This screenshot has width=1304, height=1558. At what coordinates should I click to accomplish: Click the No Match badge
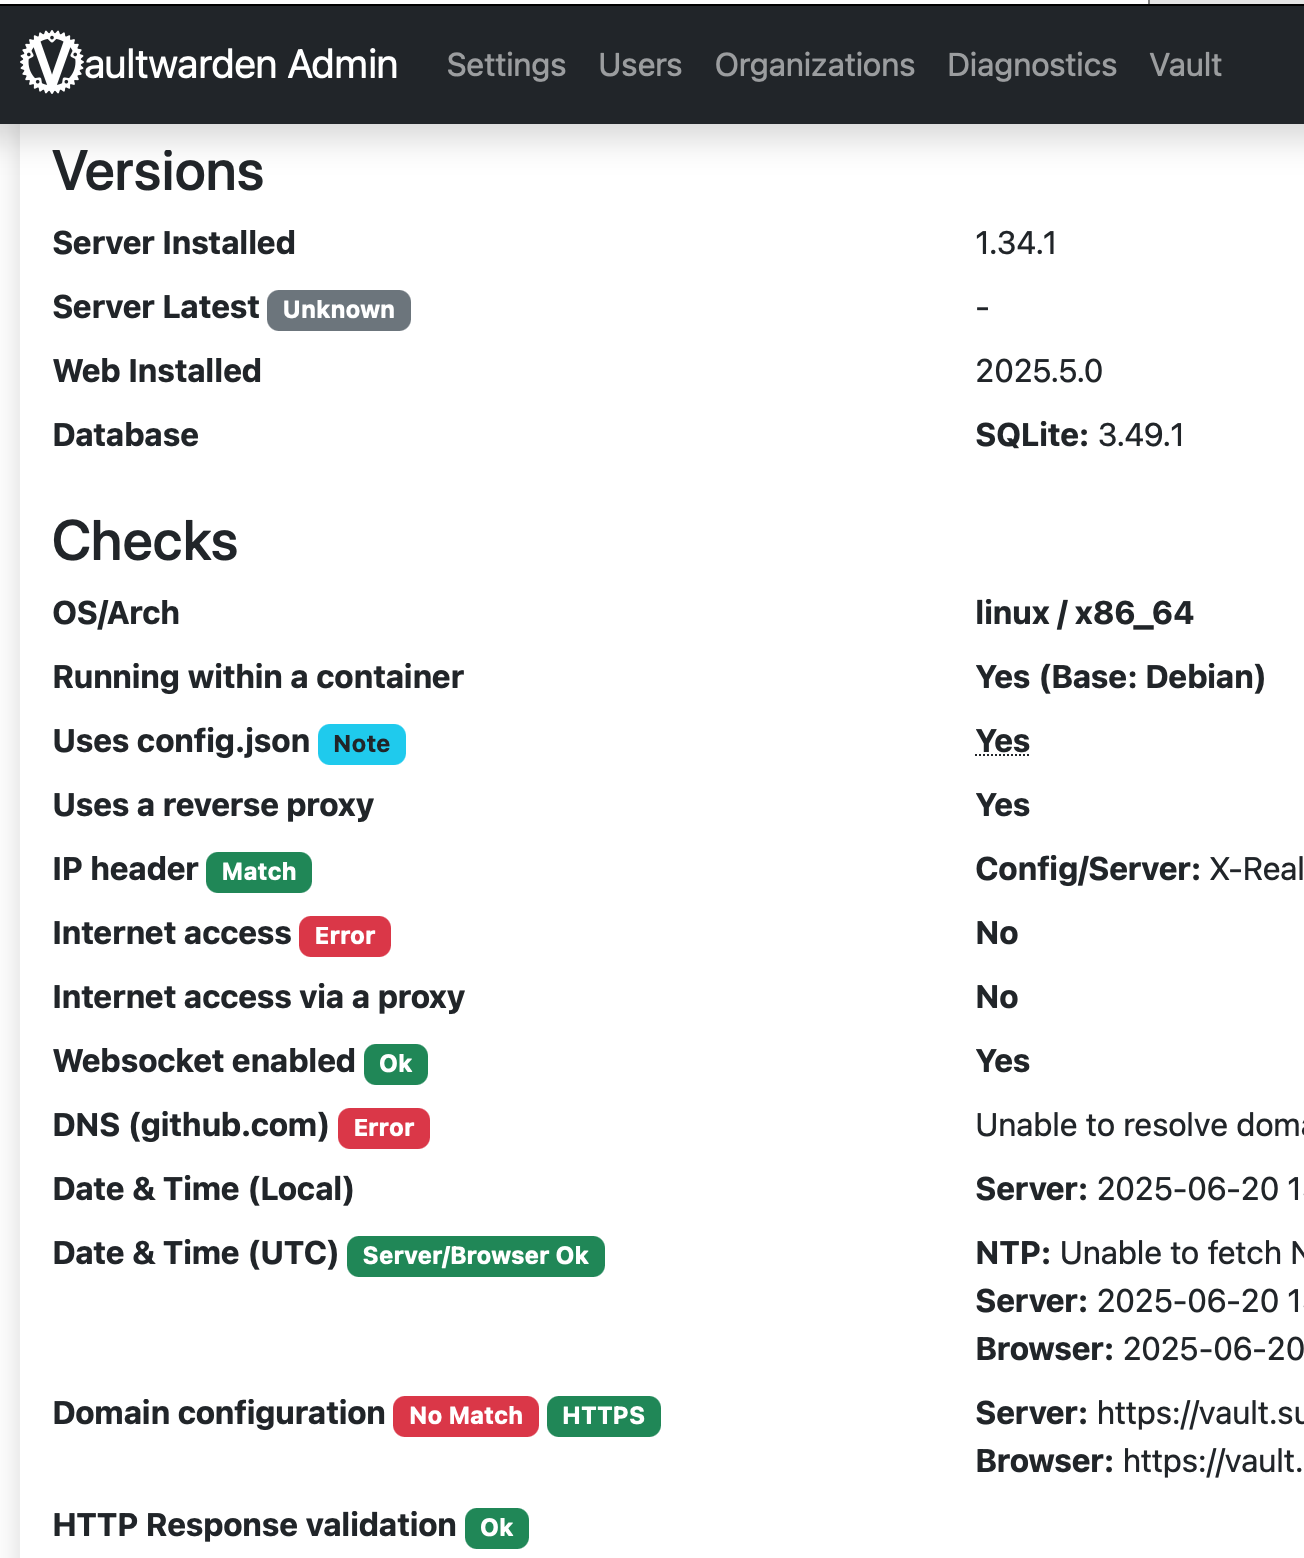click(466, 1416)
